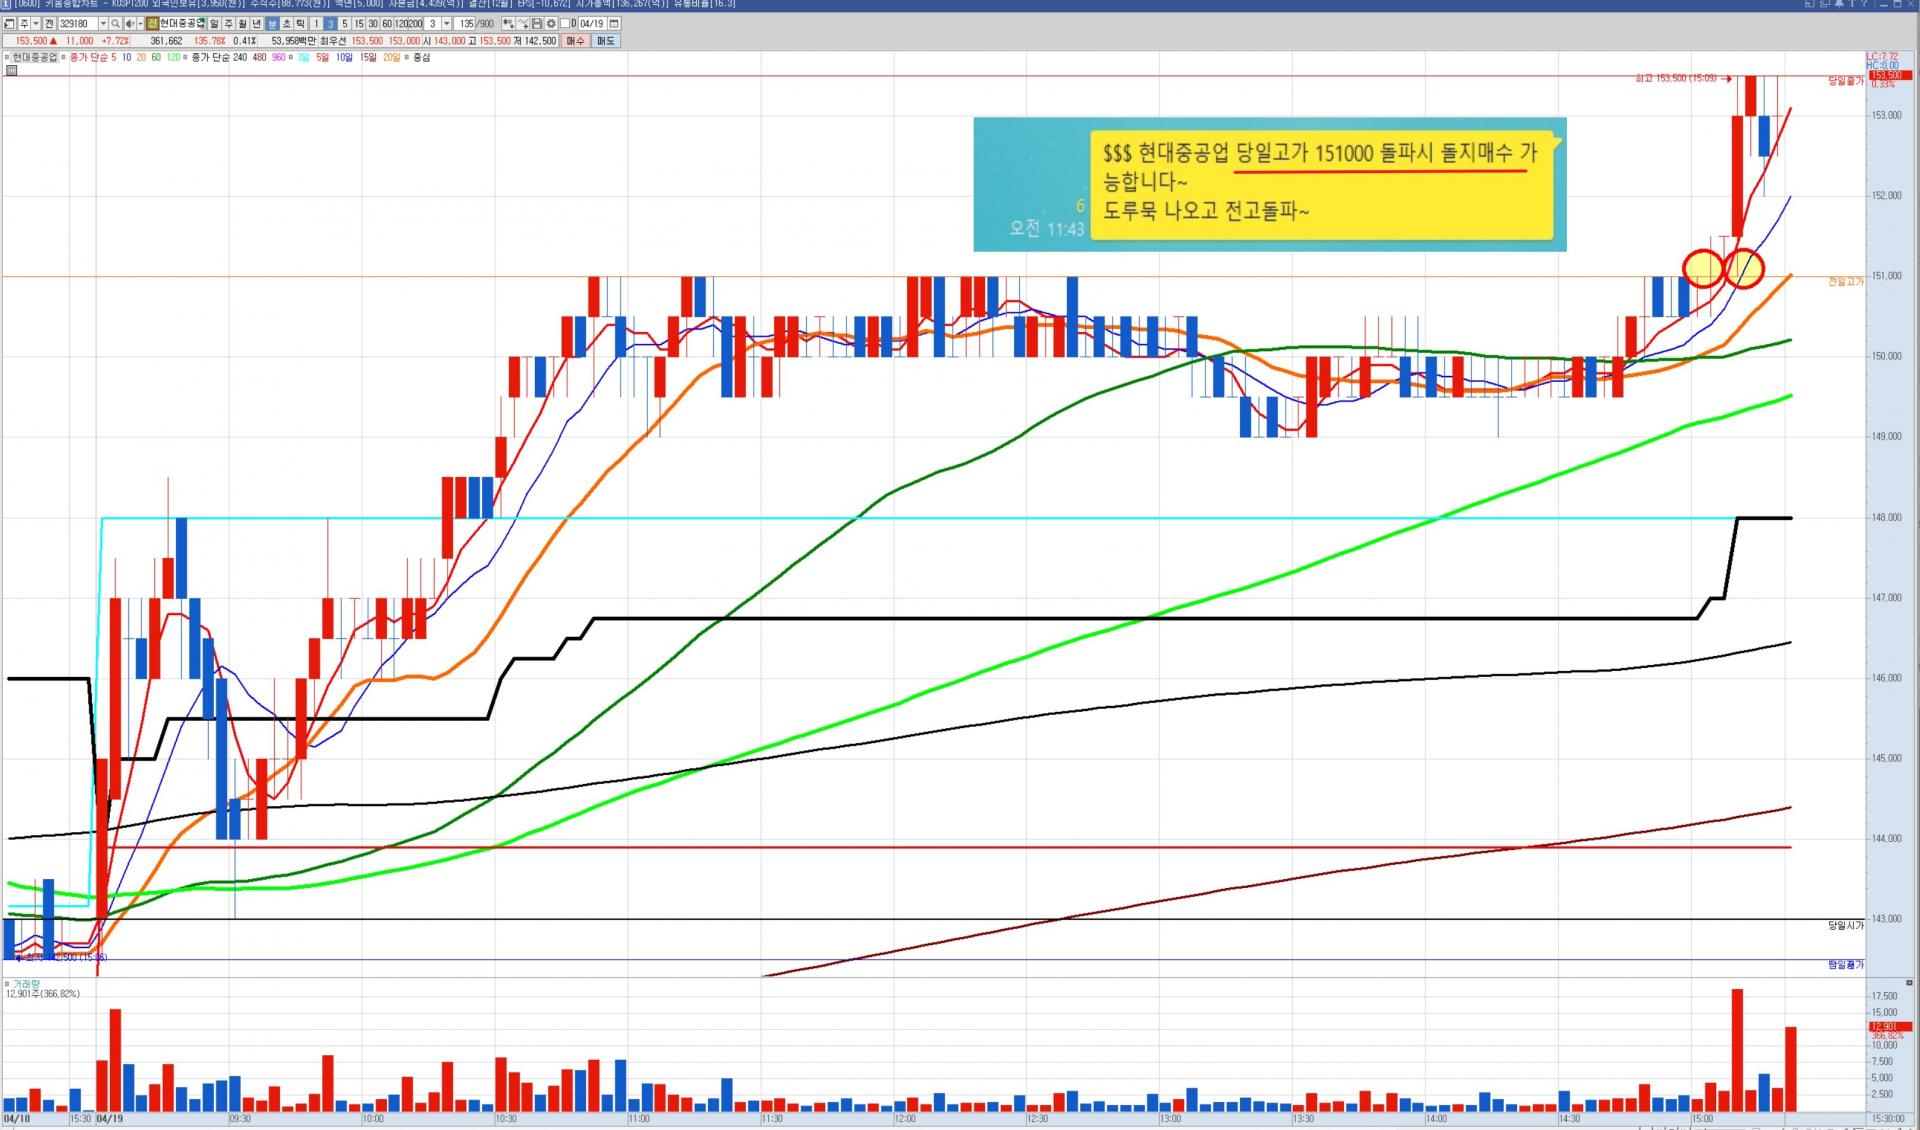Select the 60 minute interval tab
This screenshot has width=1920, height=1130.
[x=387, y=24]
